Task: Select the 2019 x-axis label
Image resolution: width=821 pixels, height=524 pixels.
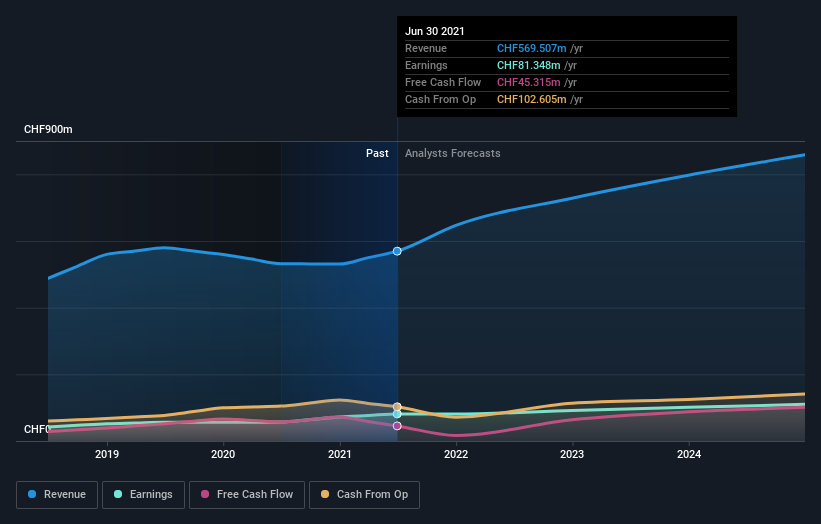Action: pyautogui.click(x=107, y=454)
